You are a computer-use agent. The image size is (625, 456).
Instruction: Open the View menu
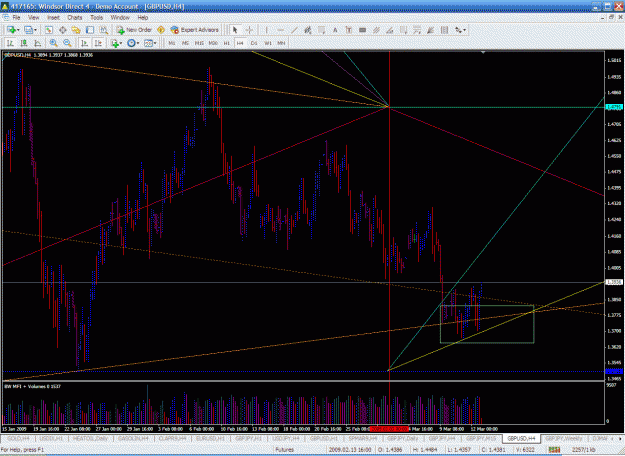pos(33,18)
